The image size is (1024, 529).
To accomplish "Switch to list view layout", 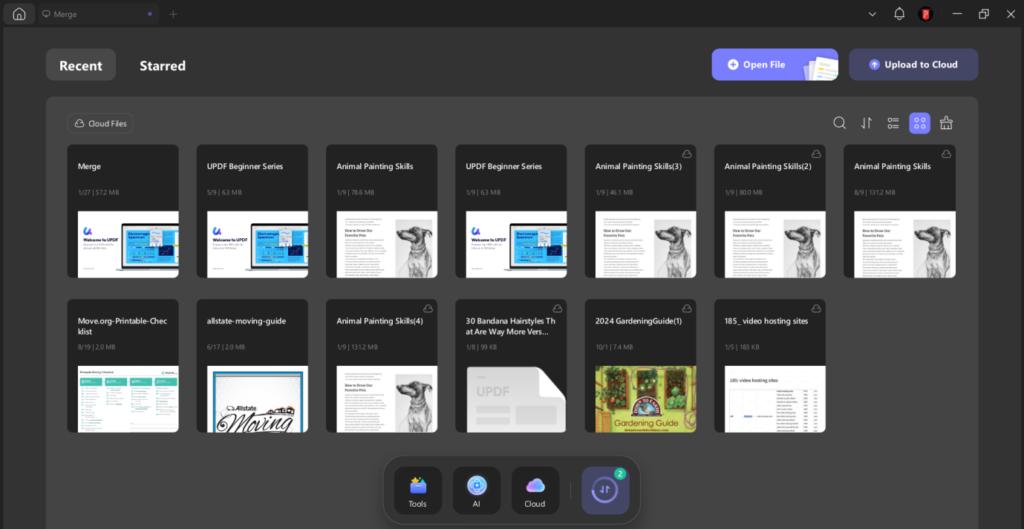I will click(893, 123).
